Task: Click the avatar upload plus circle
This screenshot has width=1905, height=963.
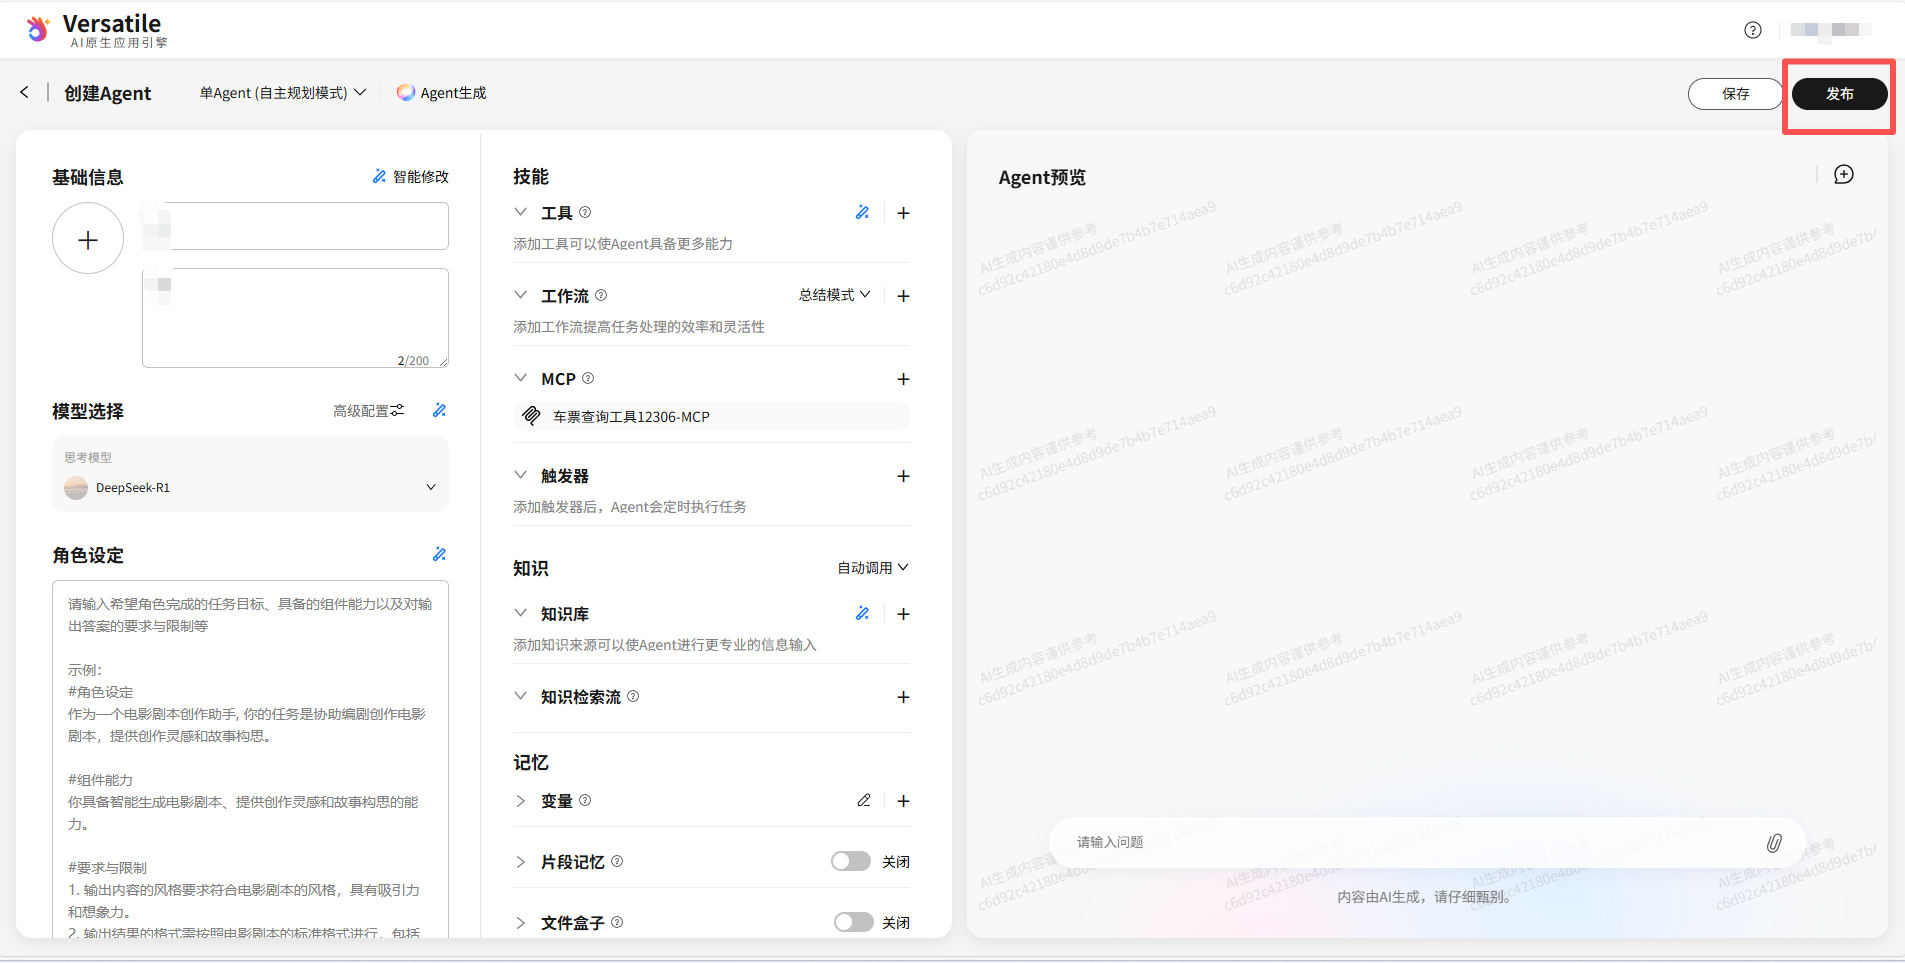Action: coord(88,239)
